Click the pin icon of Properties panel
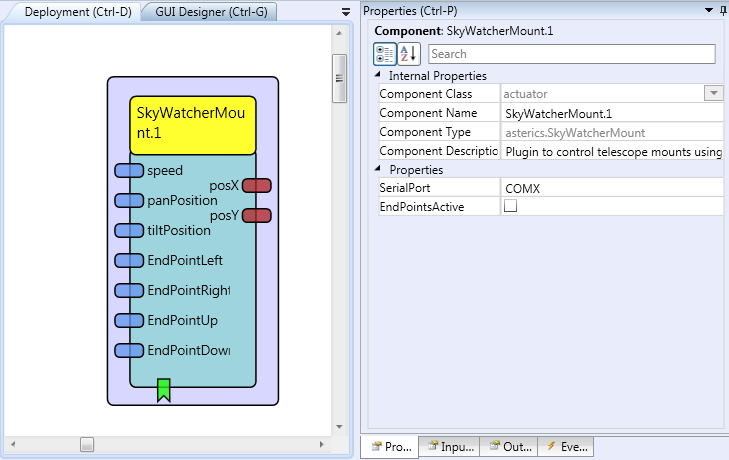This screenshot has height=460, width=729. click(x=723, y=10)
